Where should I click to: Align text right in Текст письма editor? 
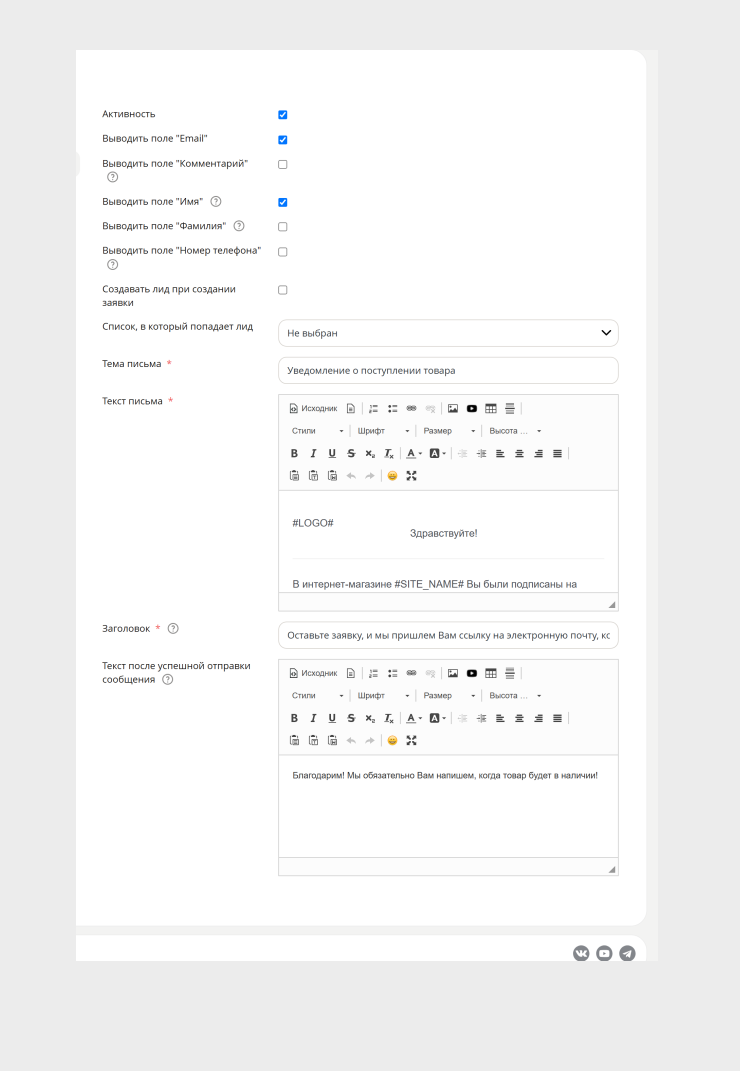coord(538,454)
